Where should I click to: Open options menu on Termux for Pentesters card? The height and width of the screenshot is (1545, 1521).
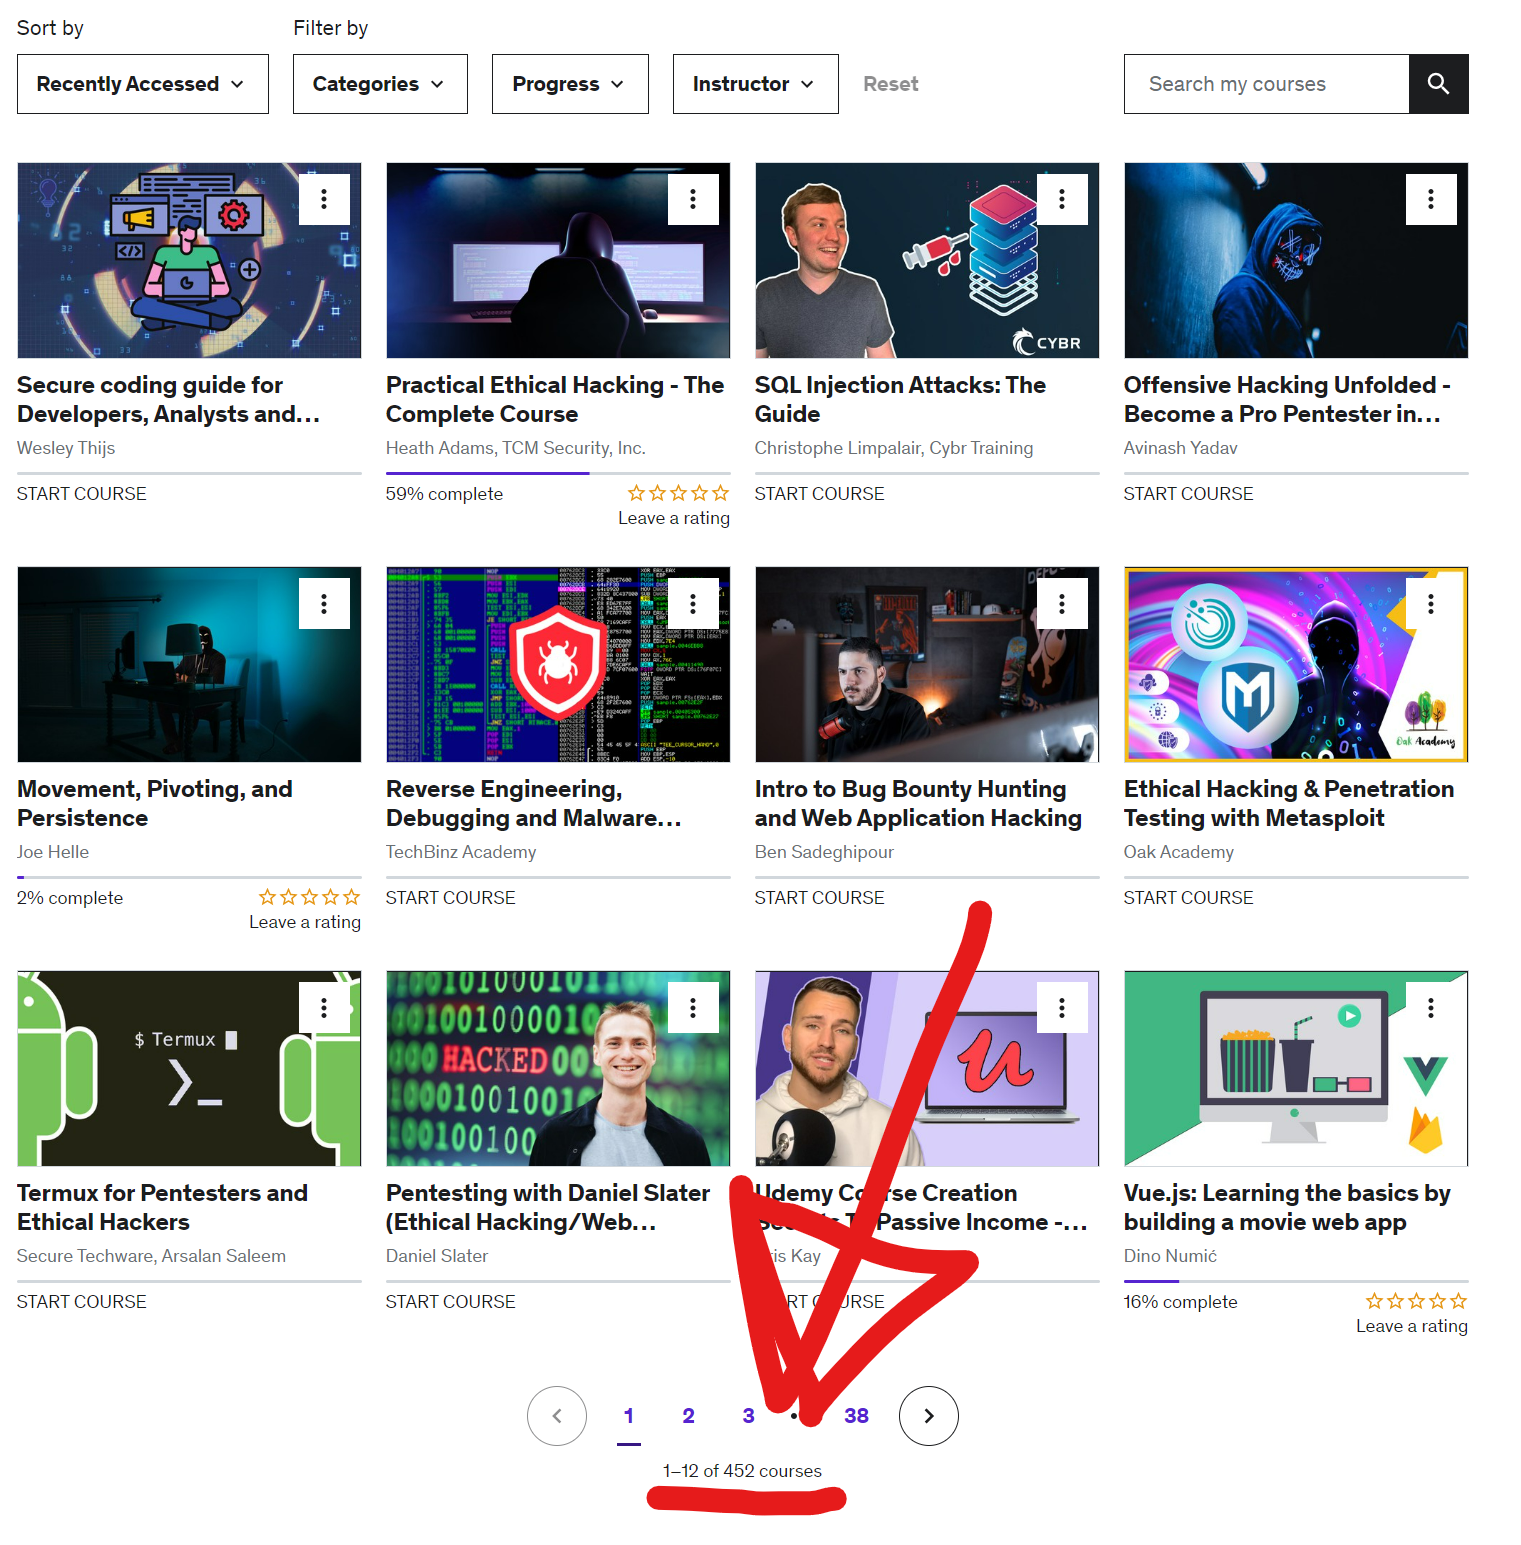pyautogui.click(x=324, y=1007)
